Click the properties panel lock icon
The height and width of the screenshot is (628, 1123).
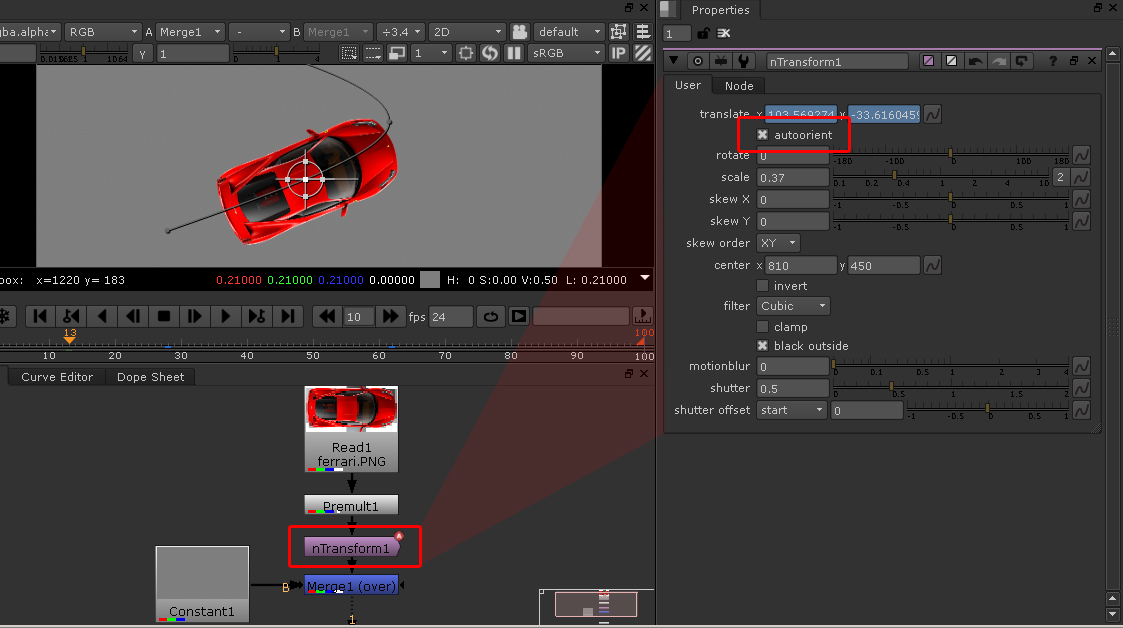coord(703,33)
